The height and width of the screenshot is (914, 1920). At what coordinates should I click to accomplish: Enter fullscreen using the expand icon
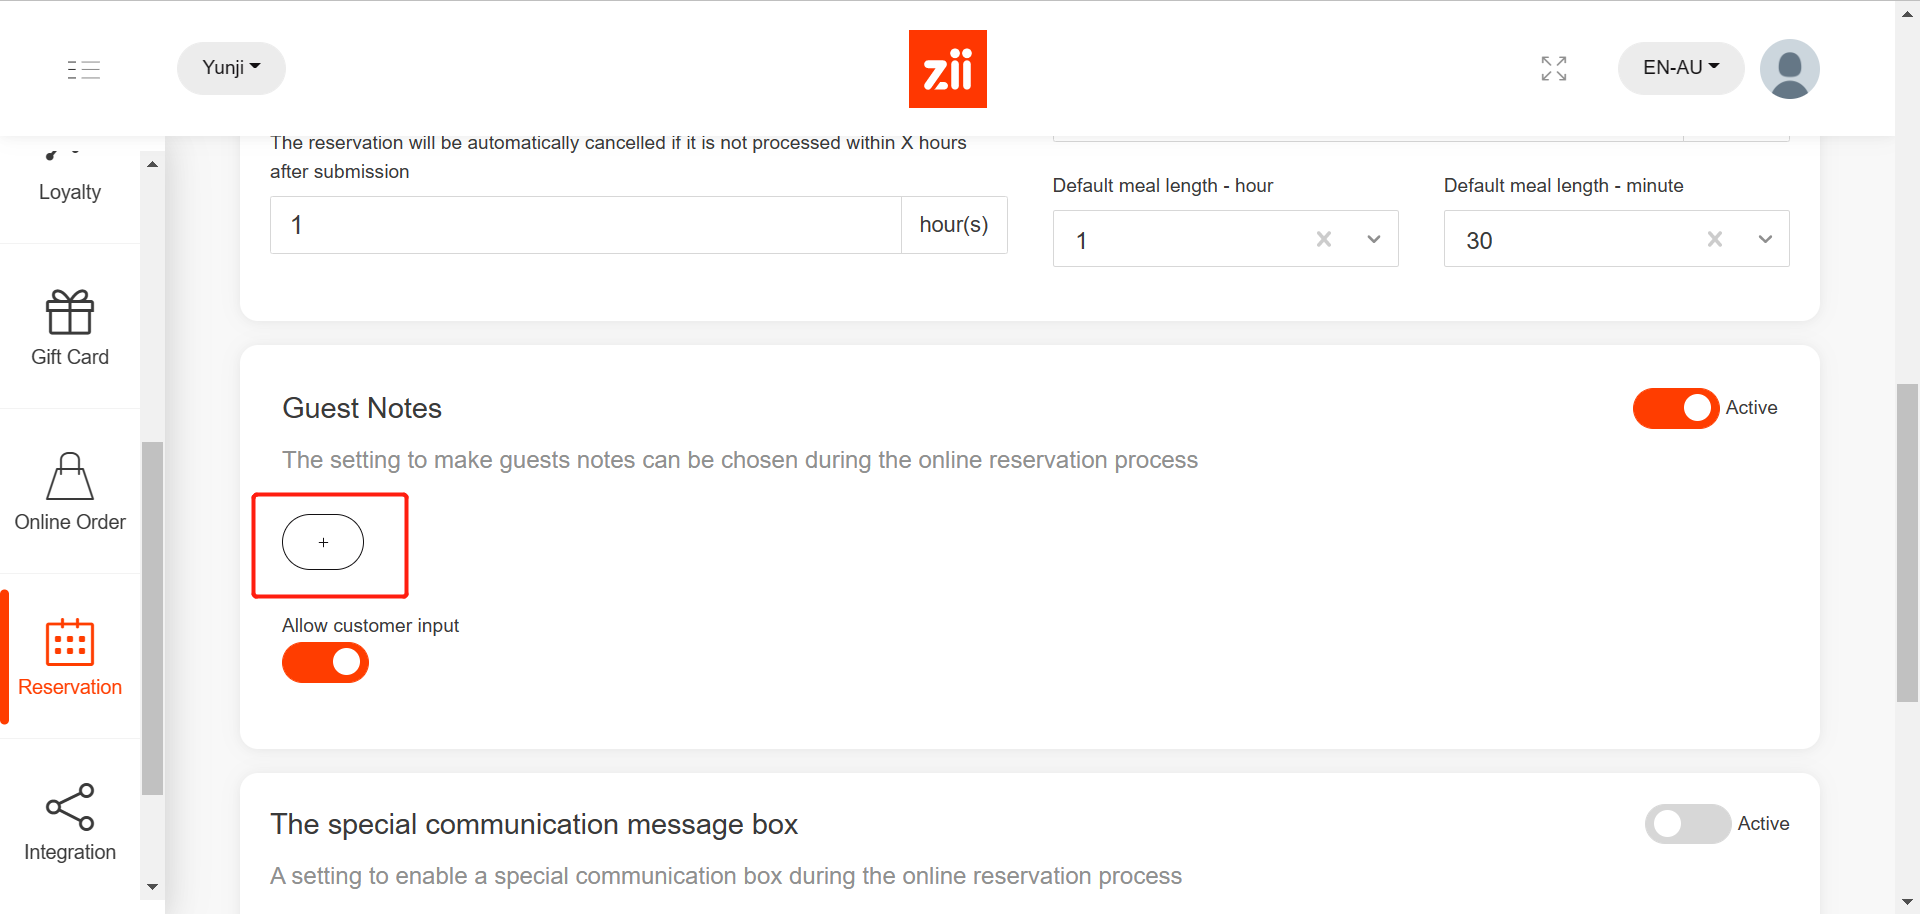pyautogui.click(x=1553, y=68)
